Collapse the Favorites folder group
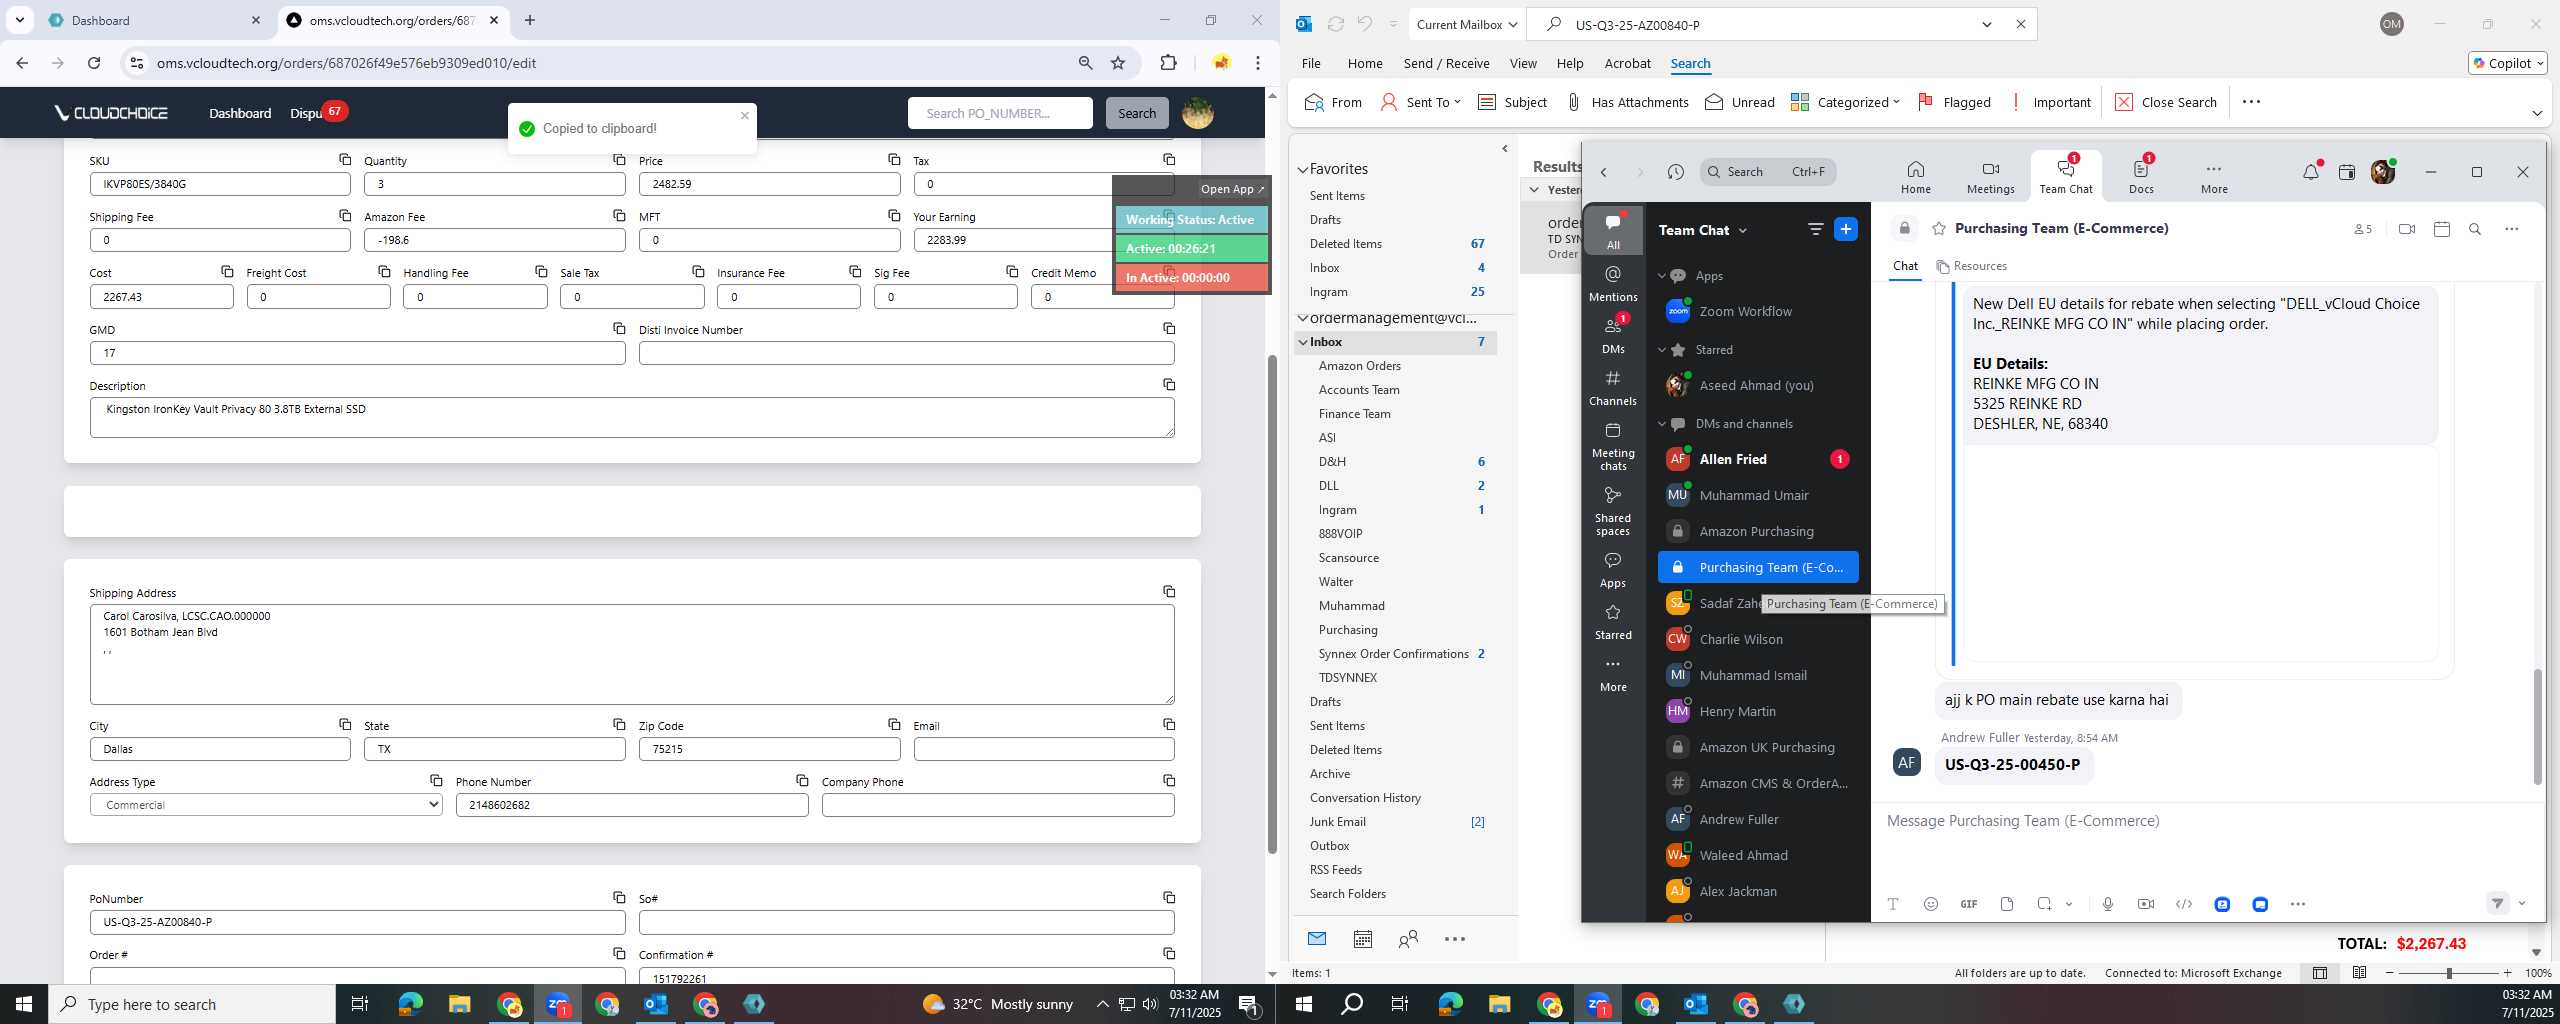This screenshot has width=2560, height=1024. click(1302, 169)
